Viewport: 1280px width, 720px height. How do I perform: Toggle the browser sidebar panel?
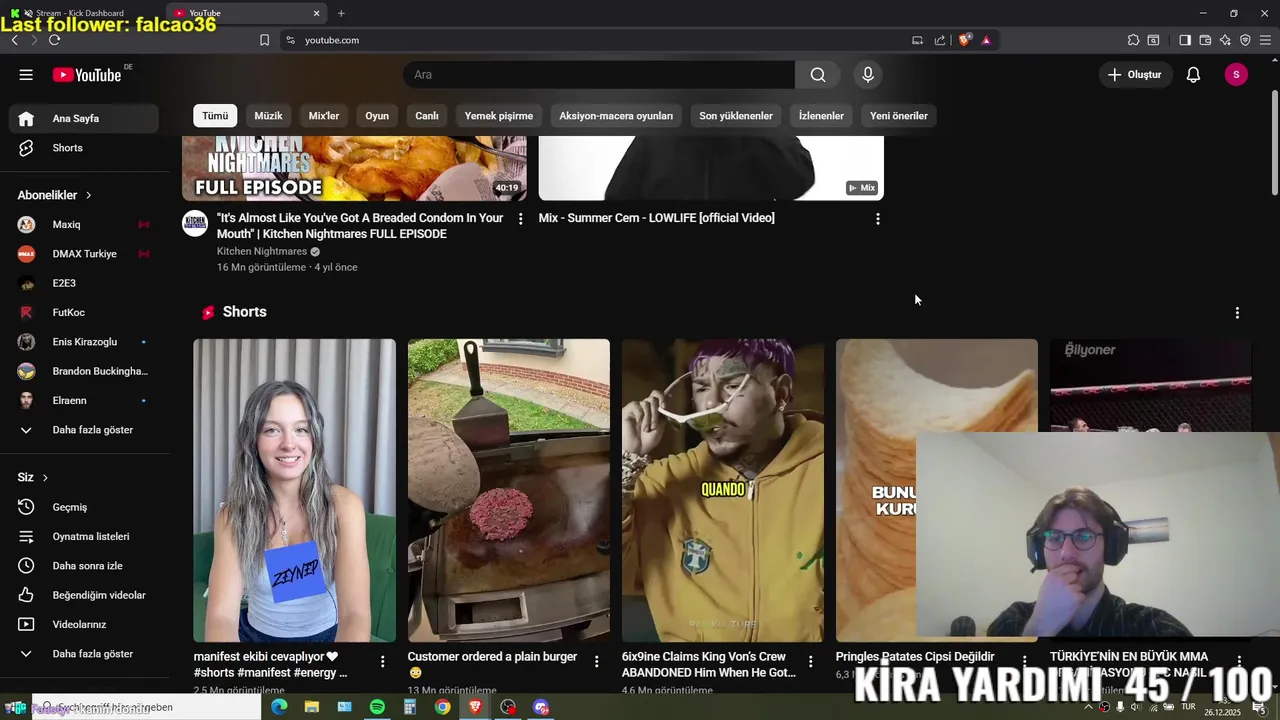pyautogui.click(x=1185, y=40)
